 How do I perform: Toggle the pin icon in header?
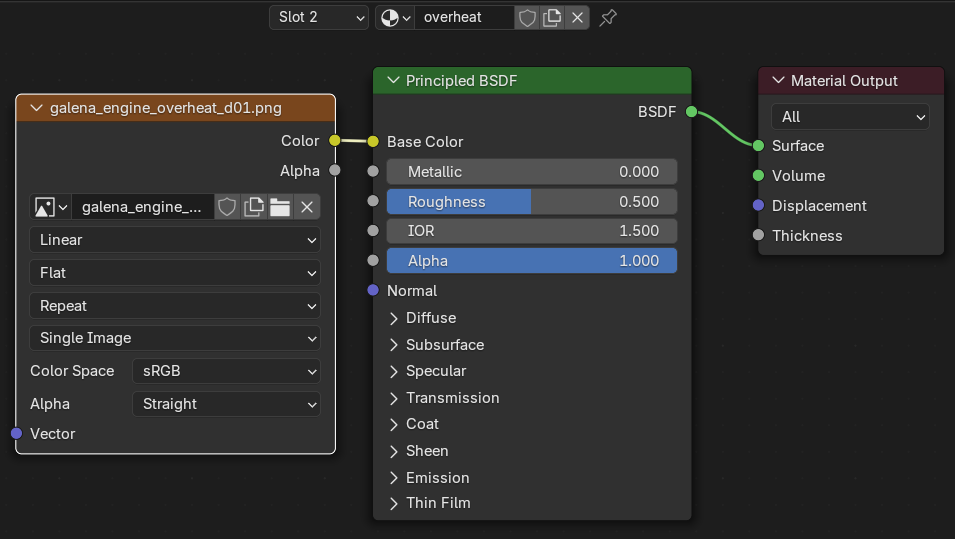point(608,17)
